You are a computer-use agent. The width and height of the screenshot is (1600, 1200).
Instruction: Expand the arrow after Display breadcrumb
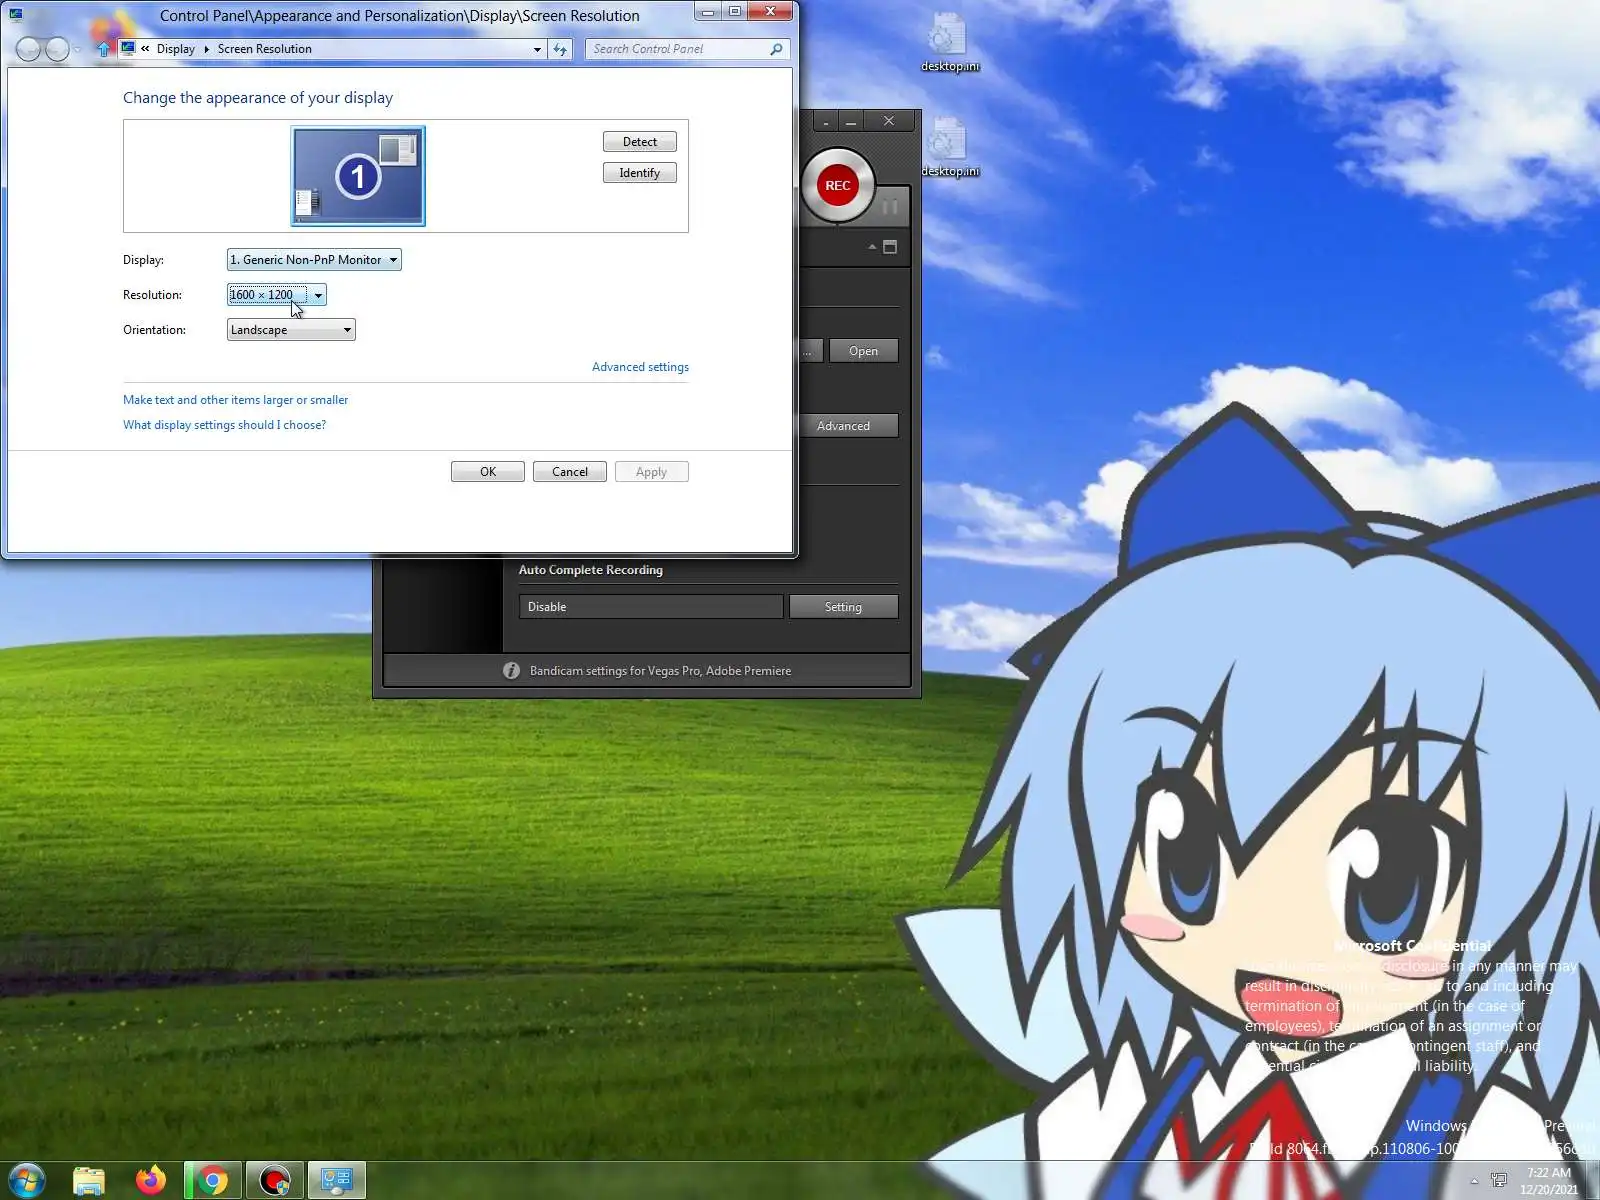click(206, 49)
